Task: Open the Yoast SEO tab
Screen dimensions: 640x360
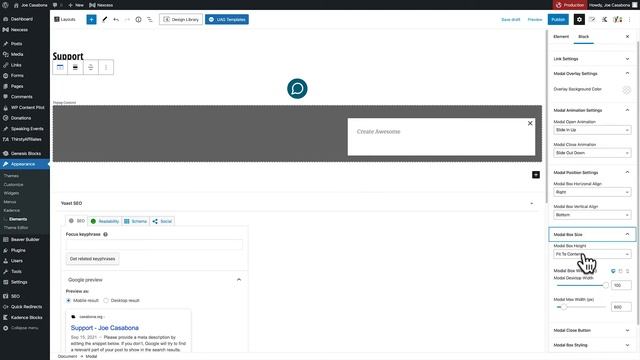Action: click(77, 221)
